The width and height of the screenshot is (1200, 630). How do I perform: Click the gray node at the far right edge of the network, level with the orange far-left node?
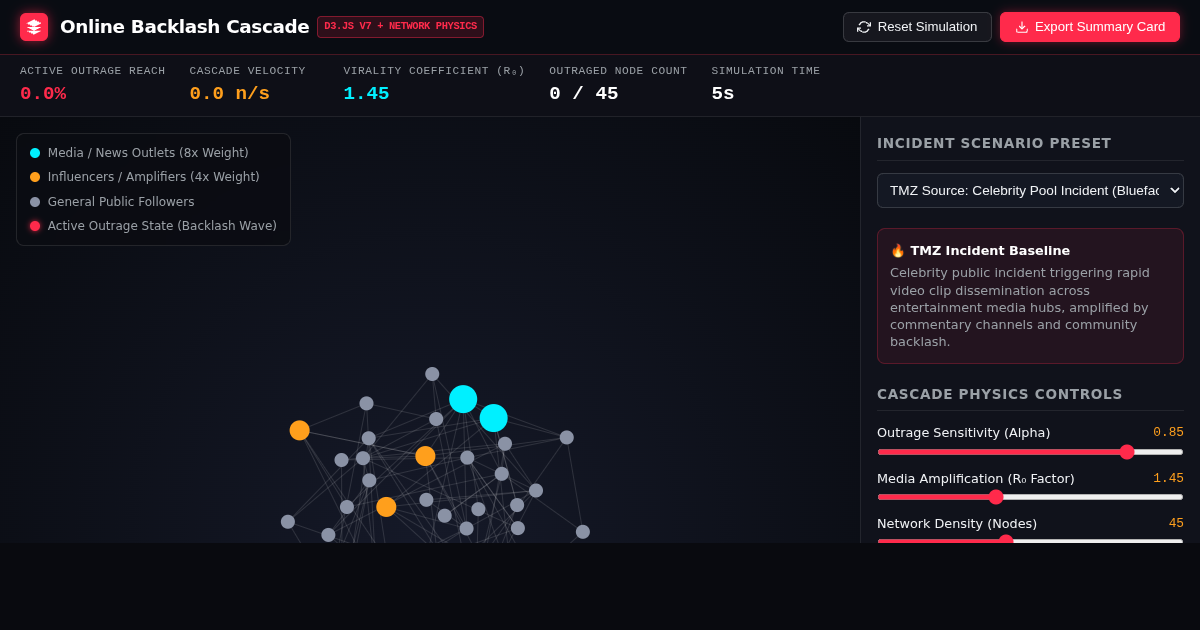coord(567,437)
